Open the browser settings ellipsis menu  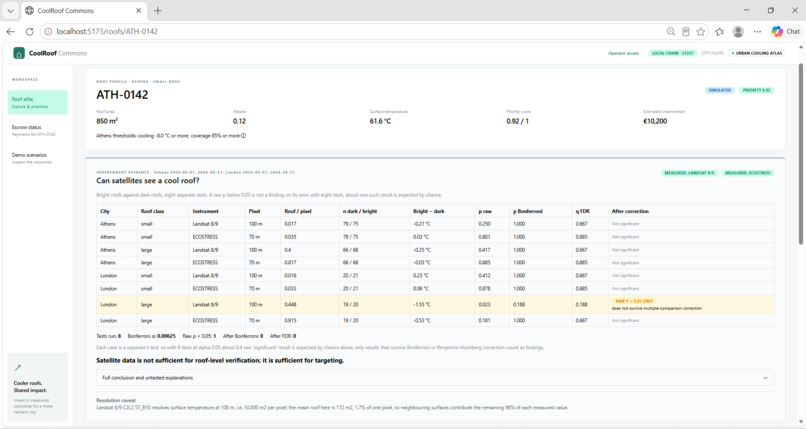[757, 31]
